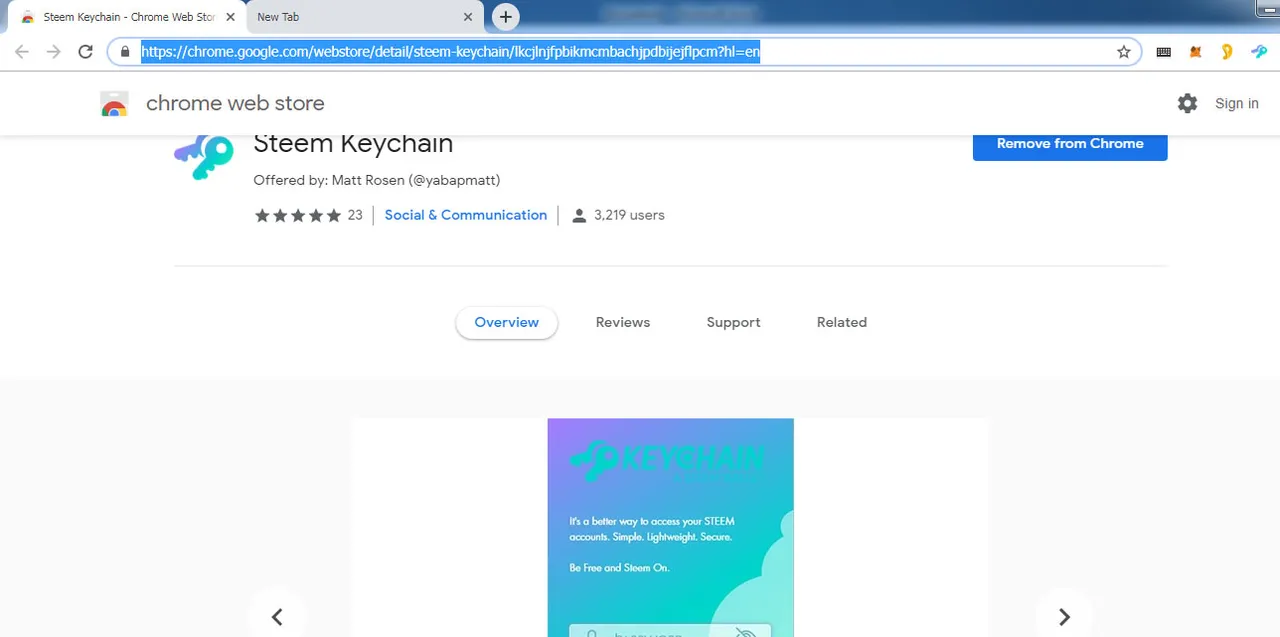The image size is (1280, 637).
Task: Select the Overview tab
Action: point(507,322)
